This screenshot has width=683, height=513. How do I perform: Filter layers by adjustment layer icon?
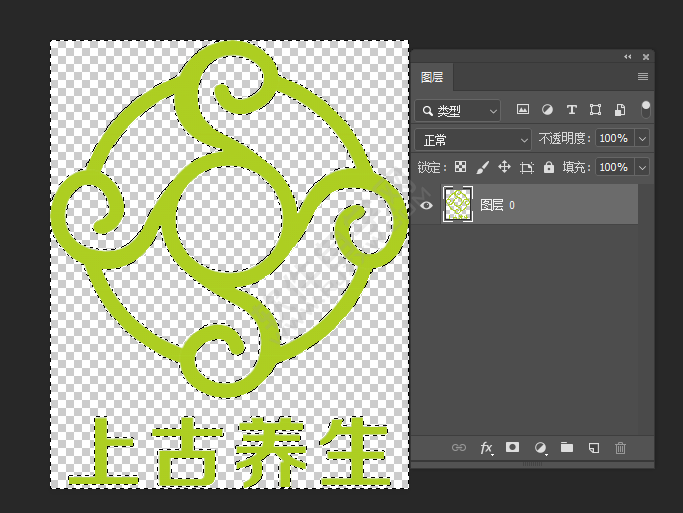(548, 109)
